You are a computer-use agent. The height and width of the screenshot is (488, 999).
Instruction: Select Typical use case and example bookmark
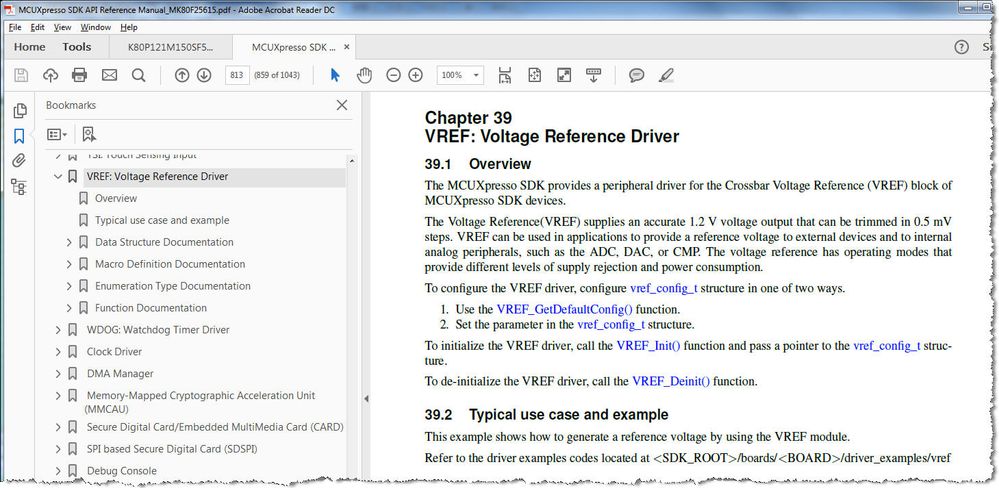[x=162, y=220]
